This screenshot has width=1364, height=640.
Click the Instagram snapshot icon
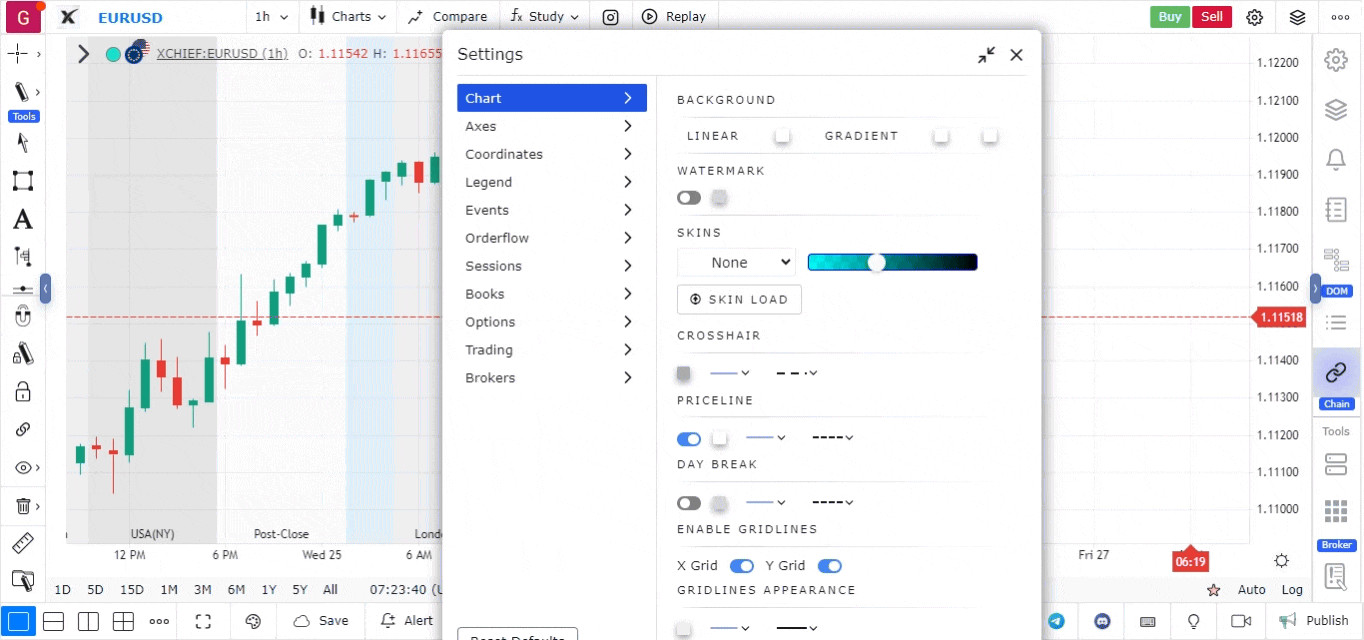pyautogui.click(x=610, y=16)
